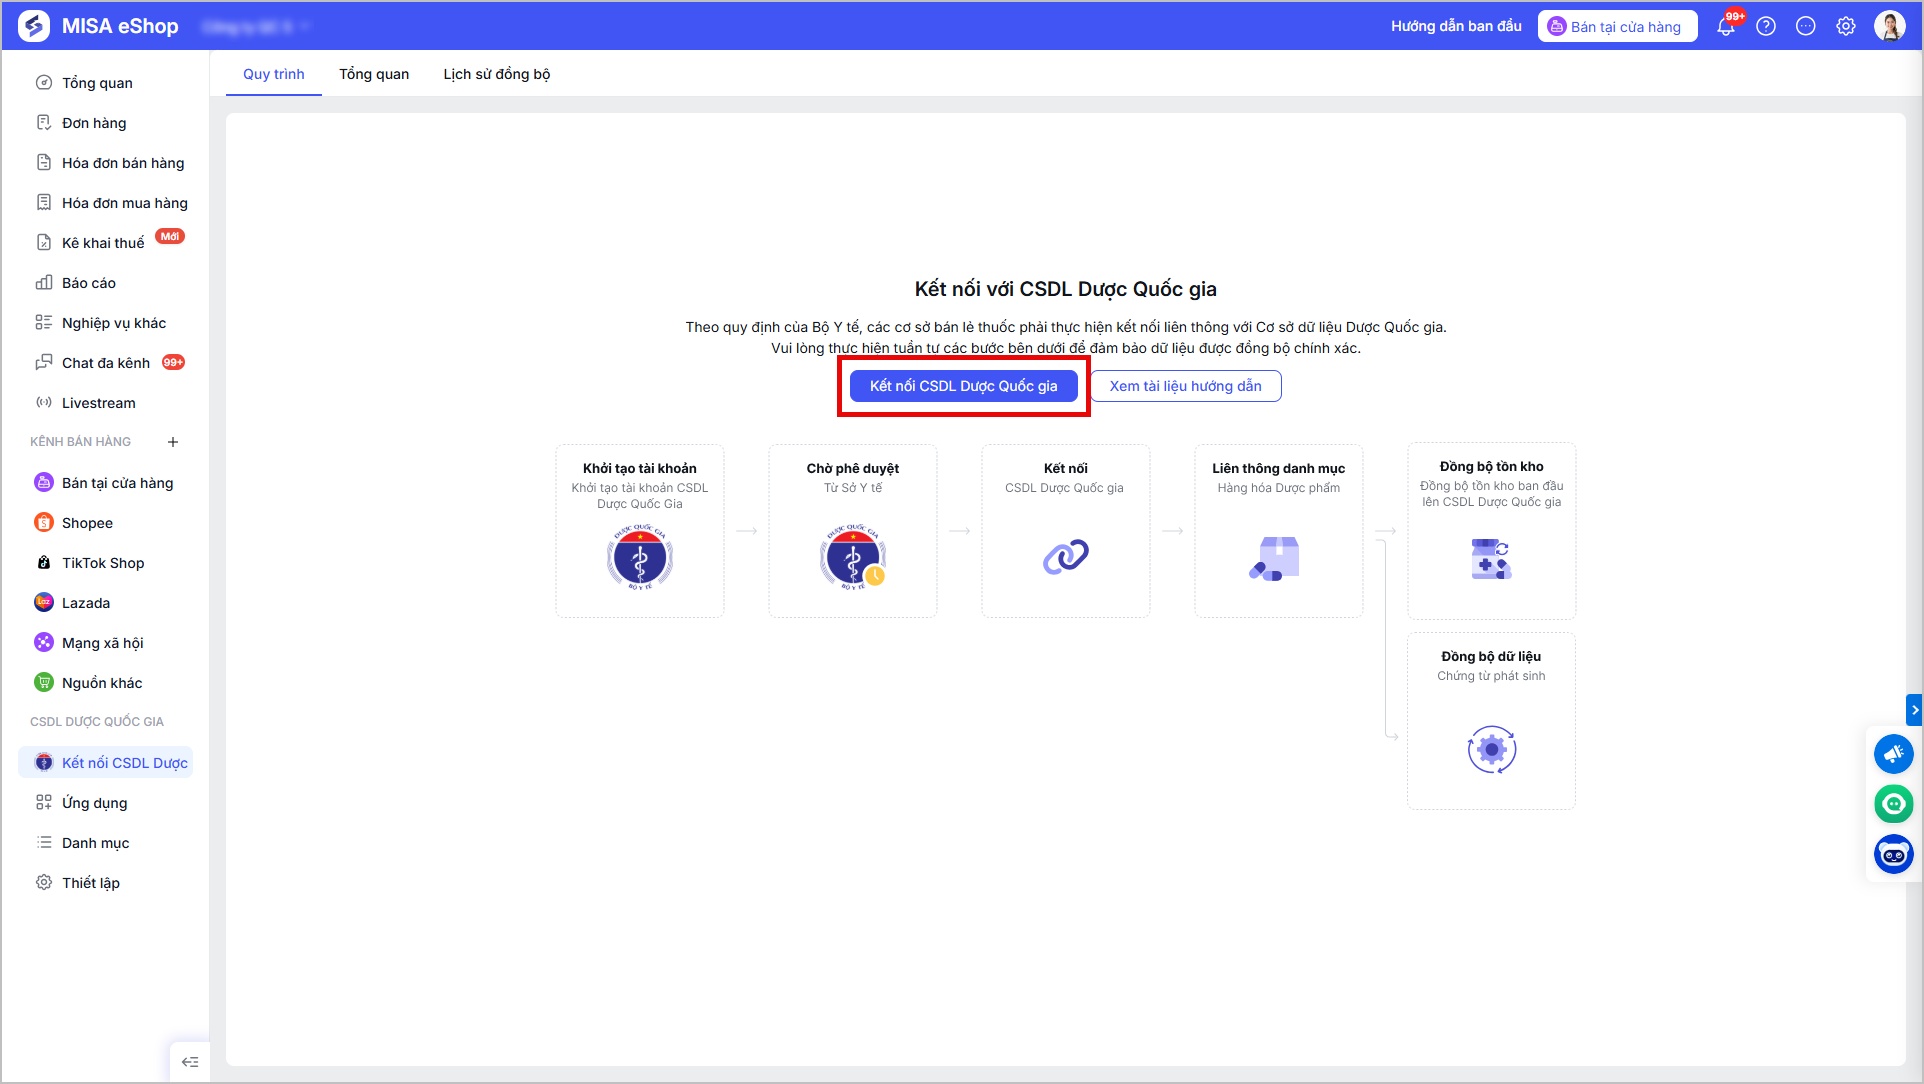Click the Tổng quan sidebar icon
Viewport: 1924px width, 1084px height.
coord(44,83)
